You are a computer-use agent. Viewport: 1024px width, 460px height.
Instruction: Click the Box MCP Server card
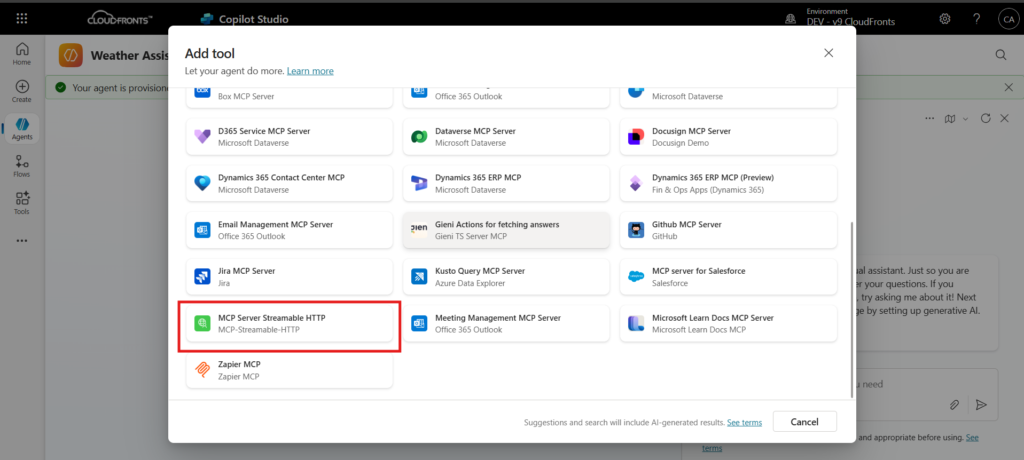[x=289, y=97]
